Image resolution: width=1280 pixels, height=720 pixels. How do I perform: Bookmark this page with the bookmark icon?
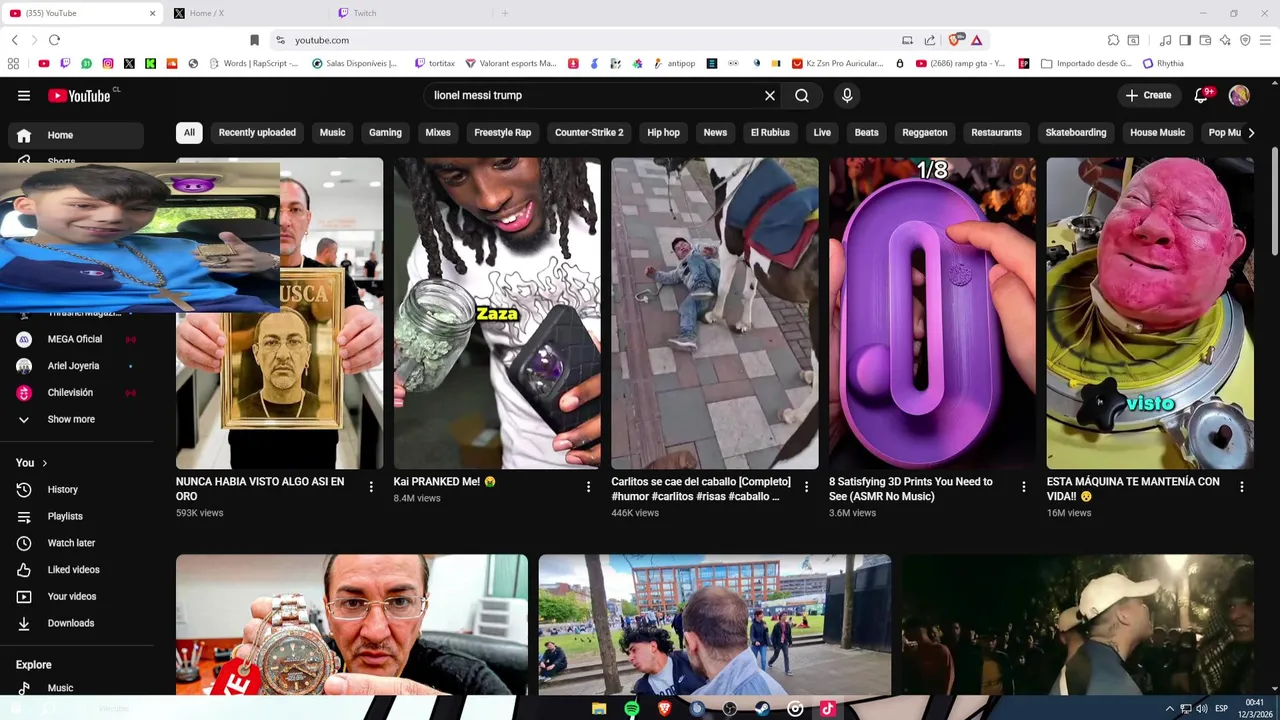(254, 40)
